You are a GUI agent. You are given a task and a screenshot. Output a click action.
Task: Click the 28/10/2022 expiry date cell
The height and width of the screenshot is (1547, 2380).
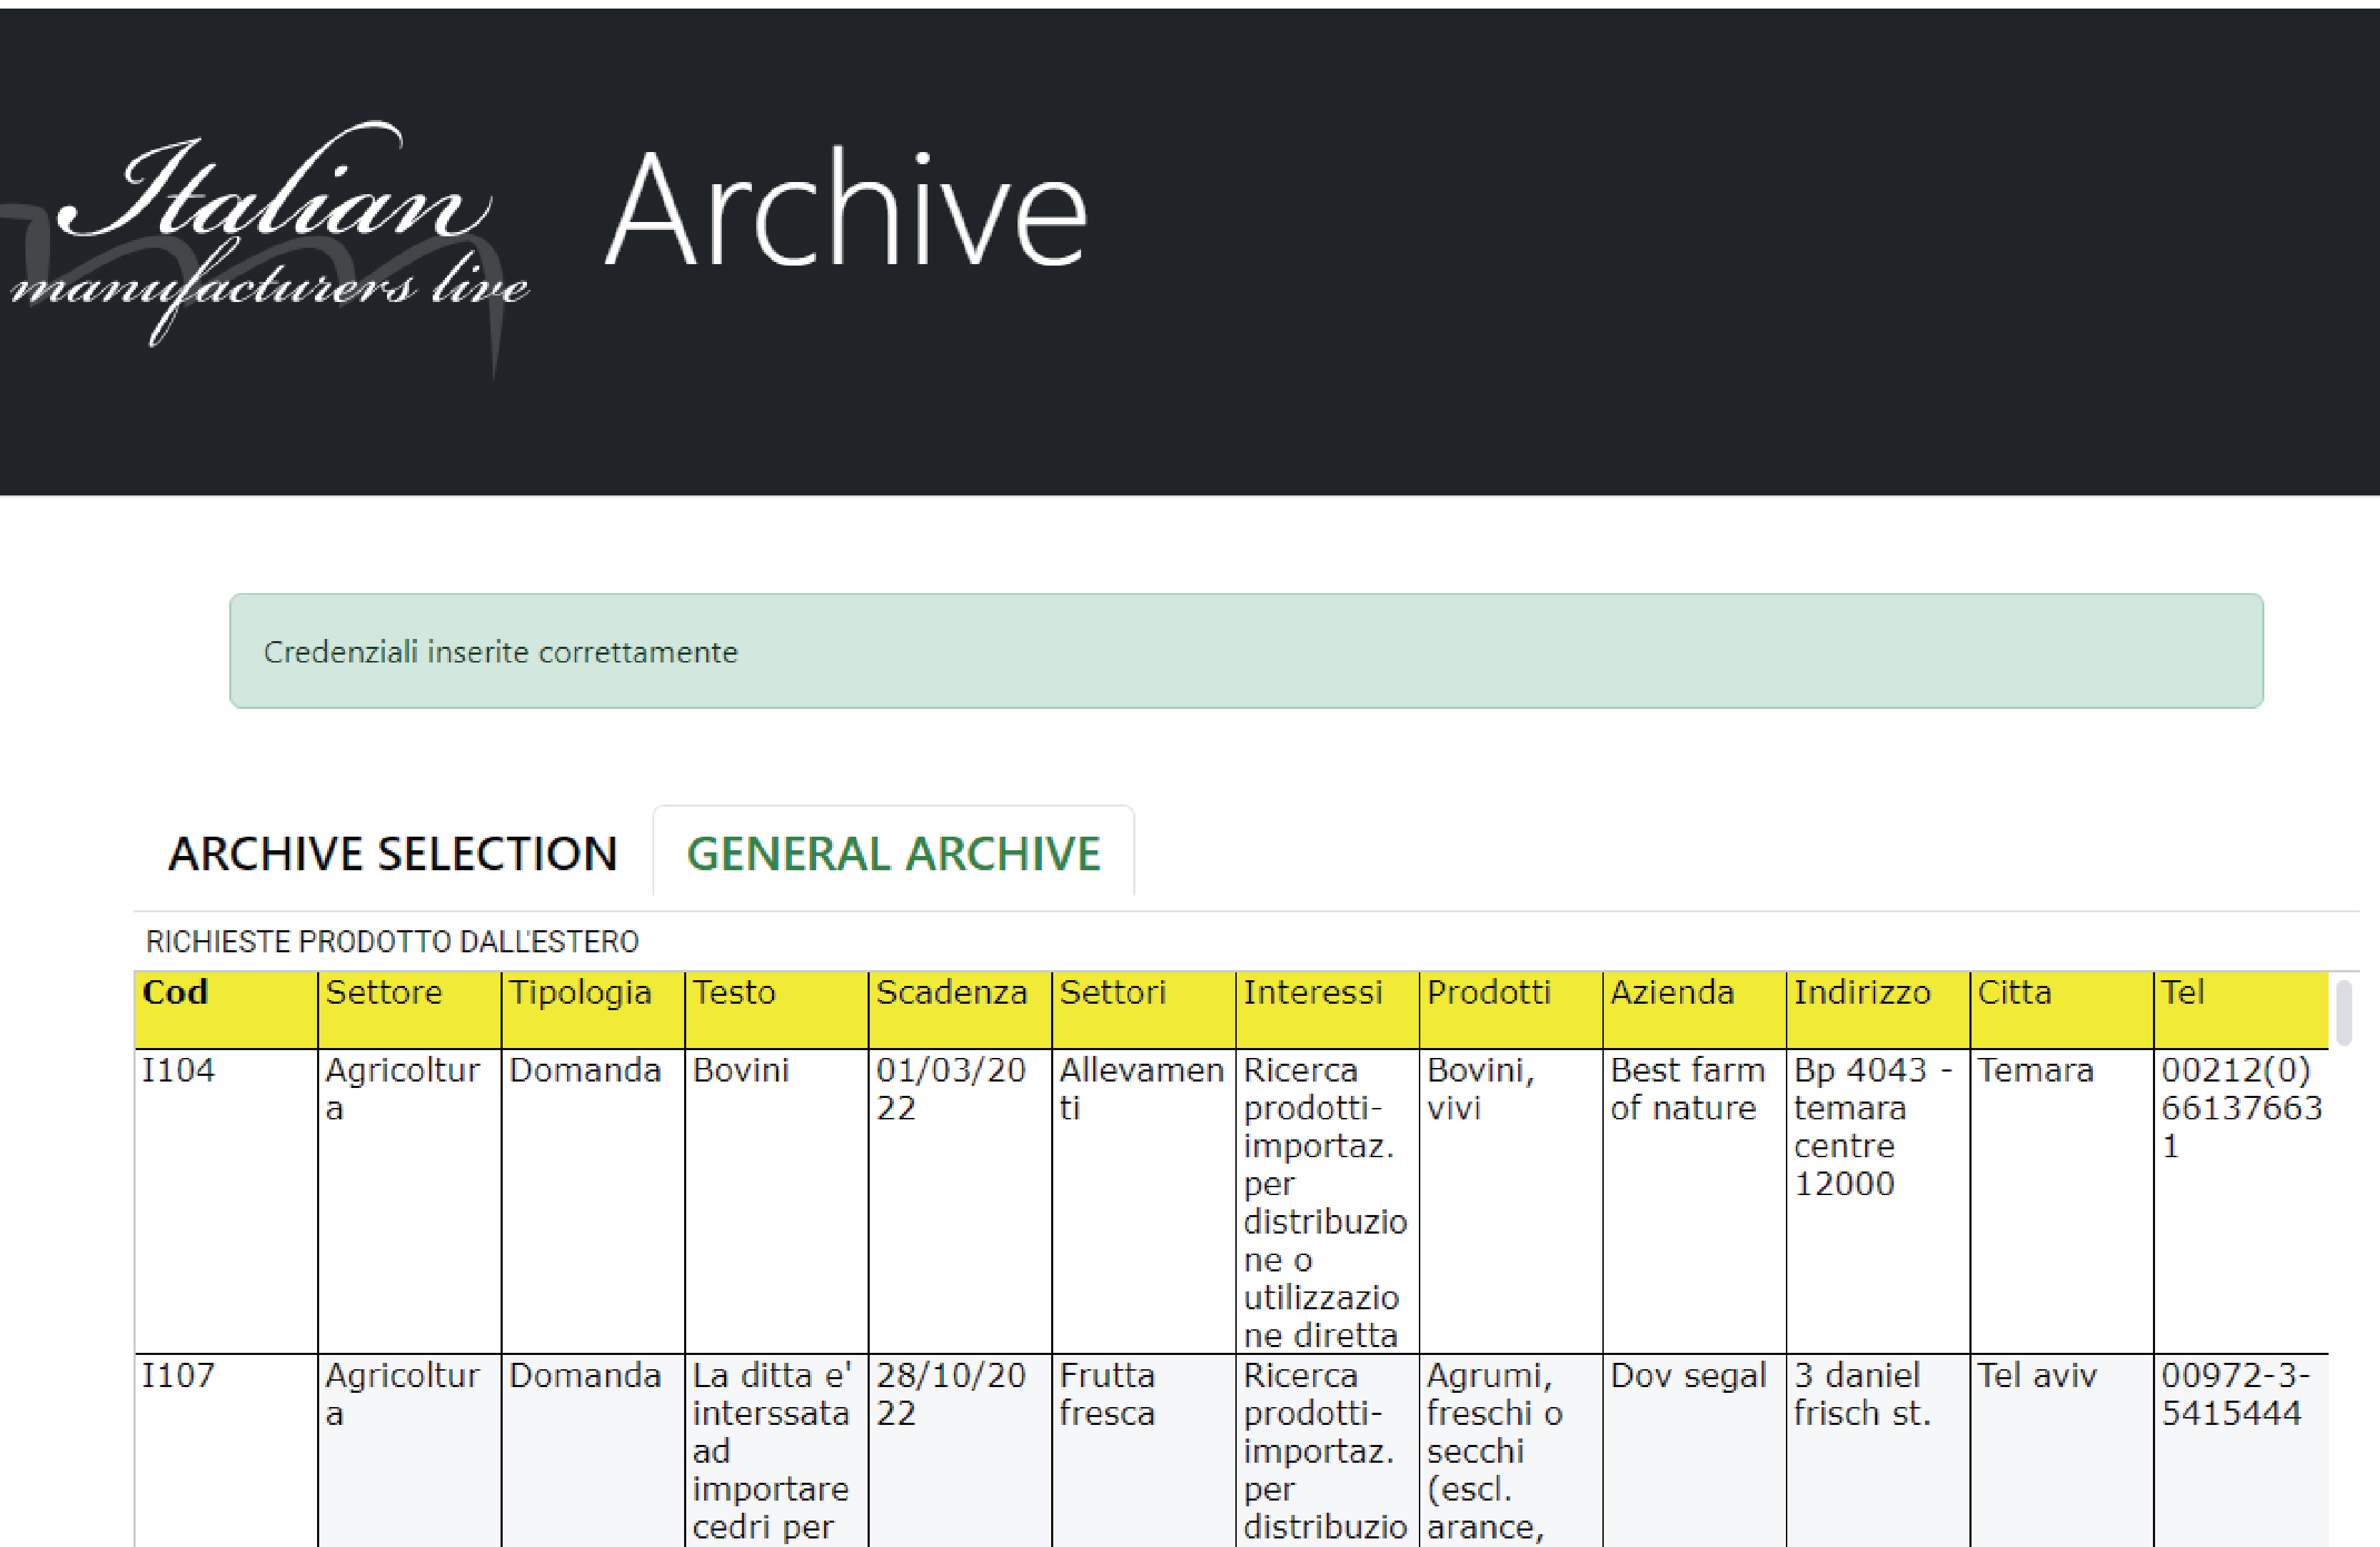(x=960, y=1451)
